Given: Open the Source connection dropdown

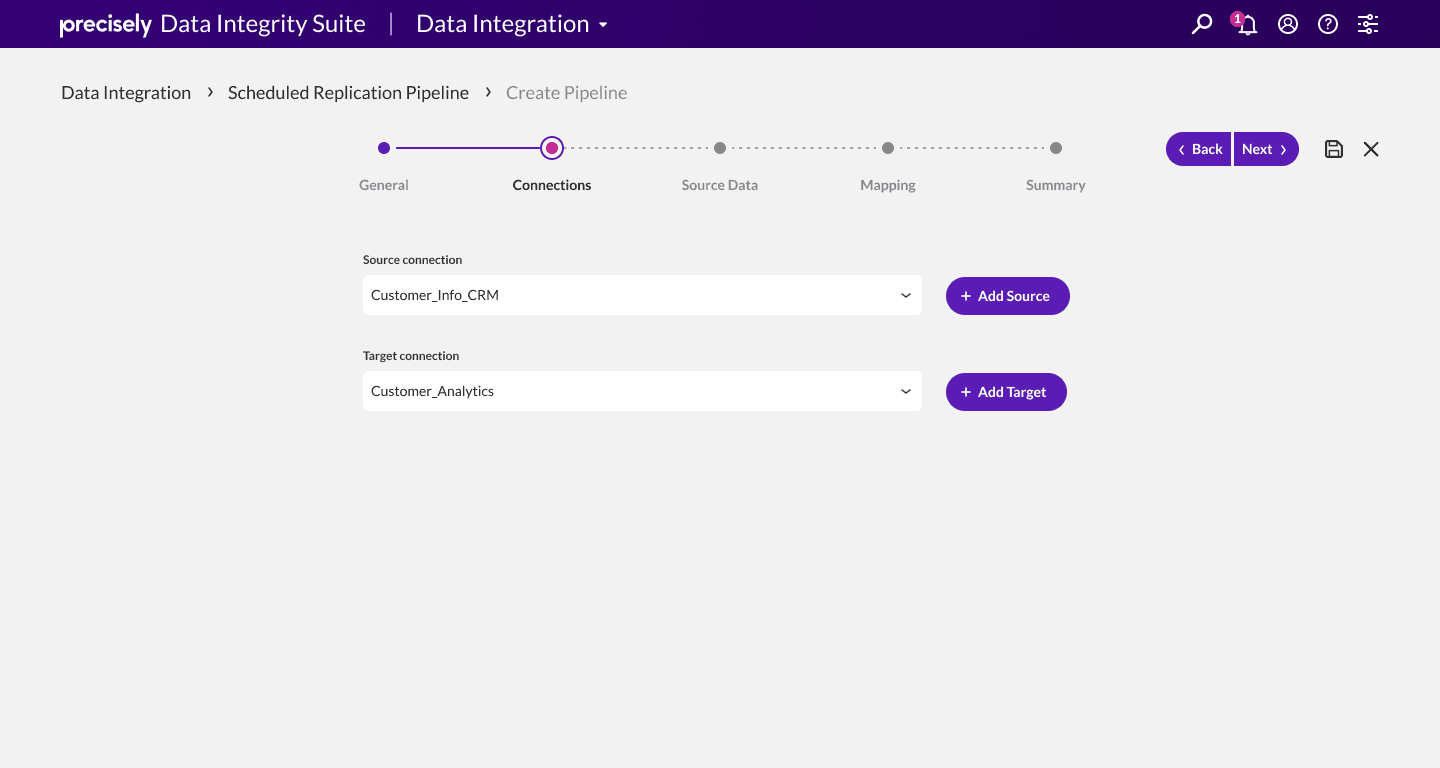Looking at the screenshot, I should pyautogui.click(x=642, y=295).
